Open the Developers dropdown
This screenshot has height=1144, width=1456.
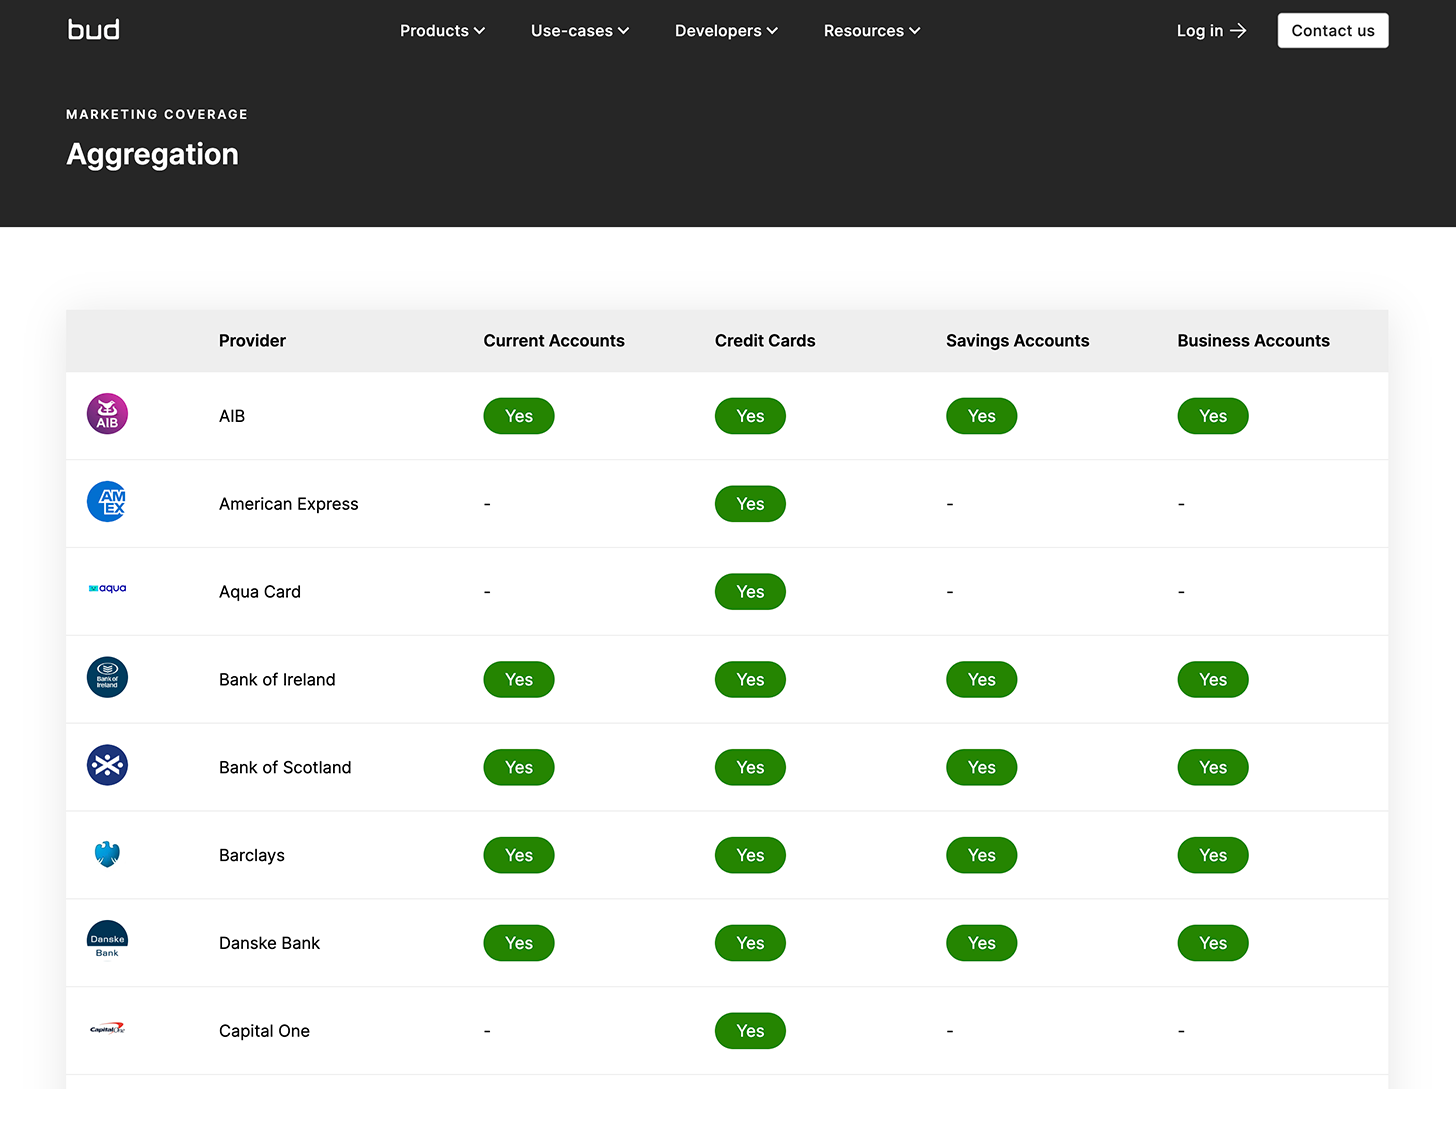point(726,31)
